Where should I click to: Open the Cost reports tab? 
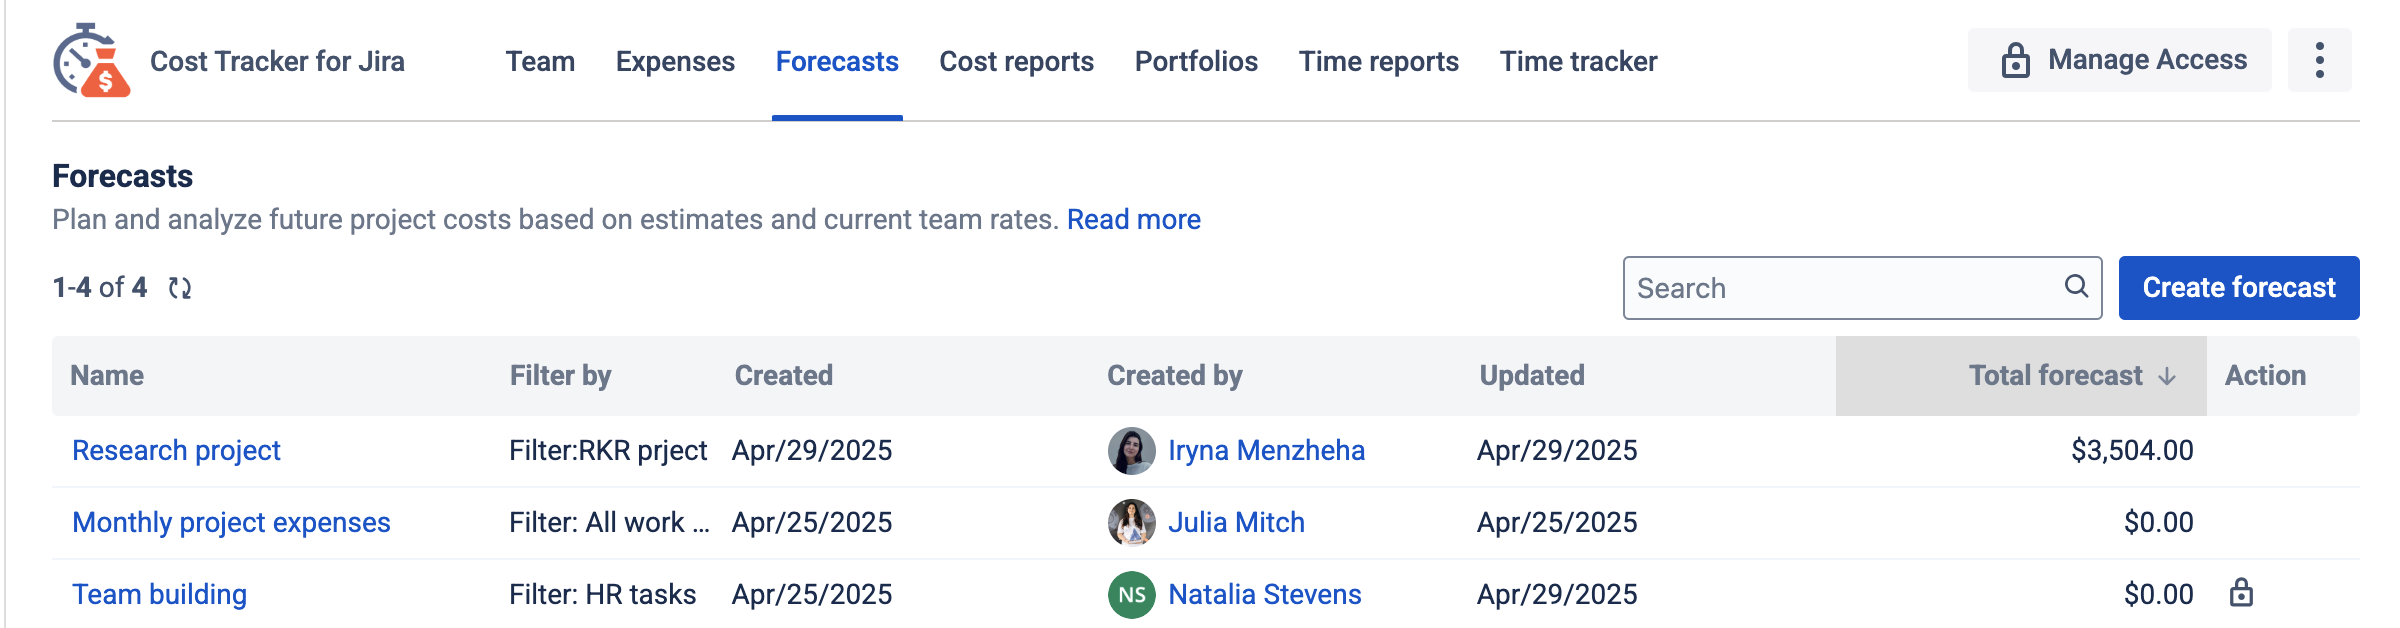pos(1016,62)
